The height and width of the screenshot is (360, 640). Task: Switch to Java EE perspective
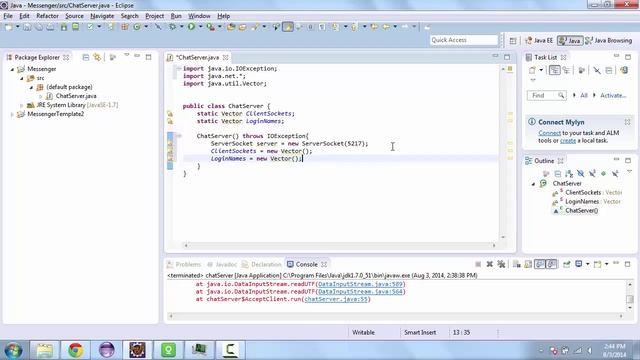[539, 40]
